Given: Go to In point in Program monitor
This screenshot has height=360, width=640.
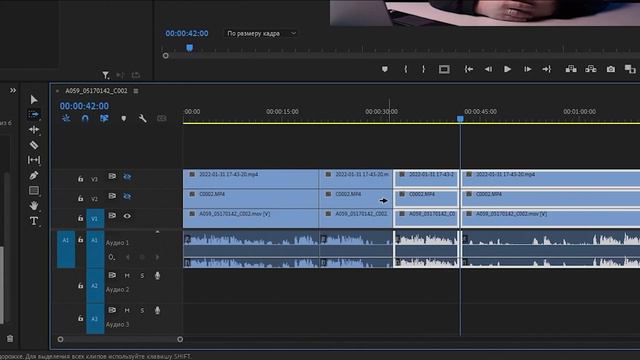Looking at the screenshot, I should (469, 69).
